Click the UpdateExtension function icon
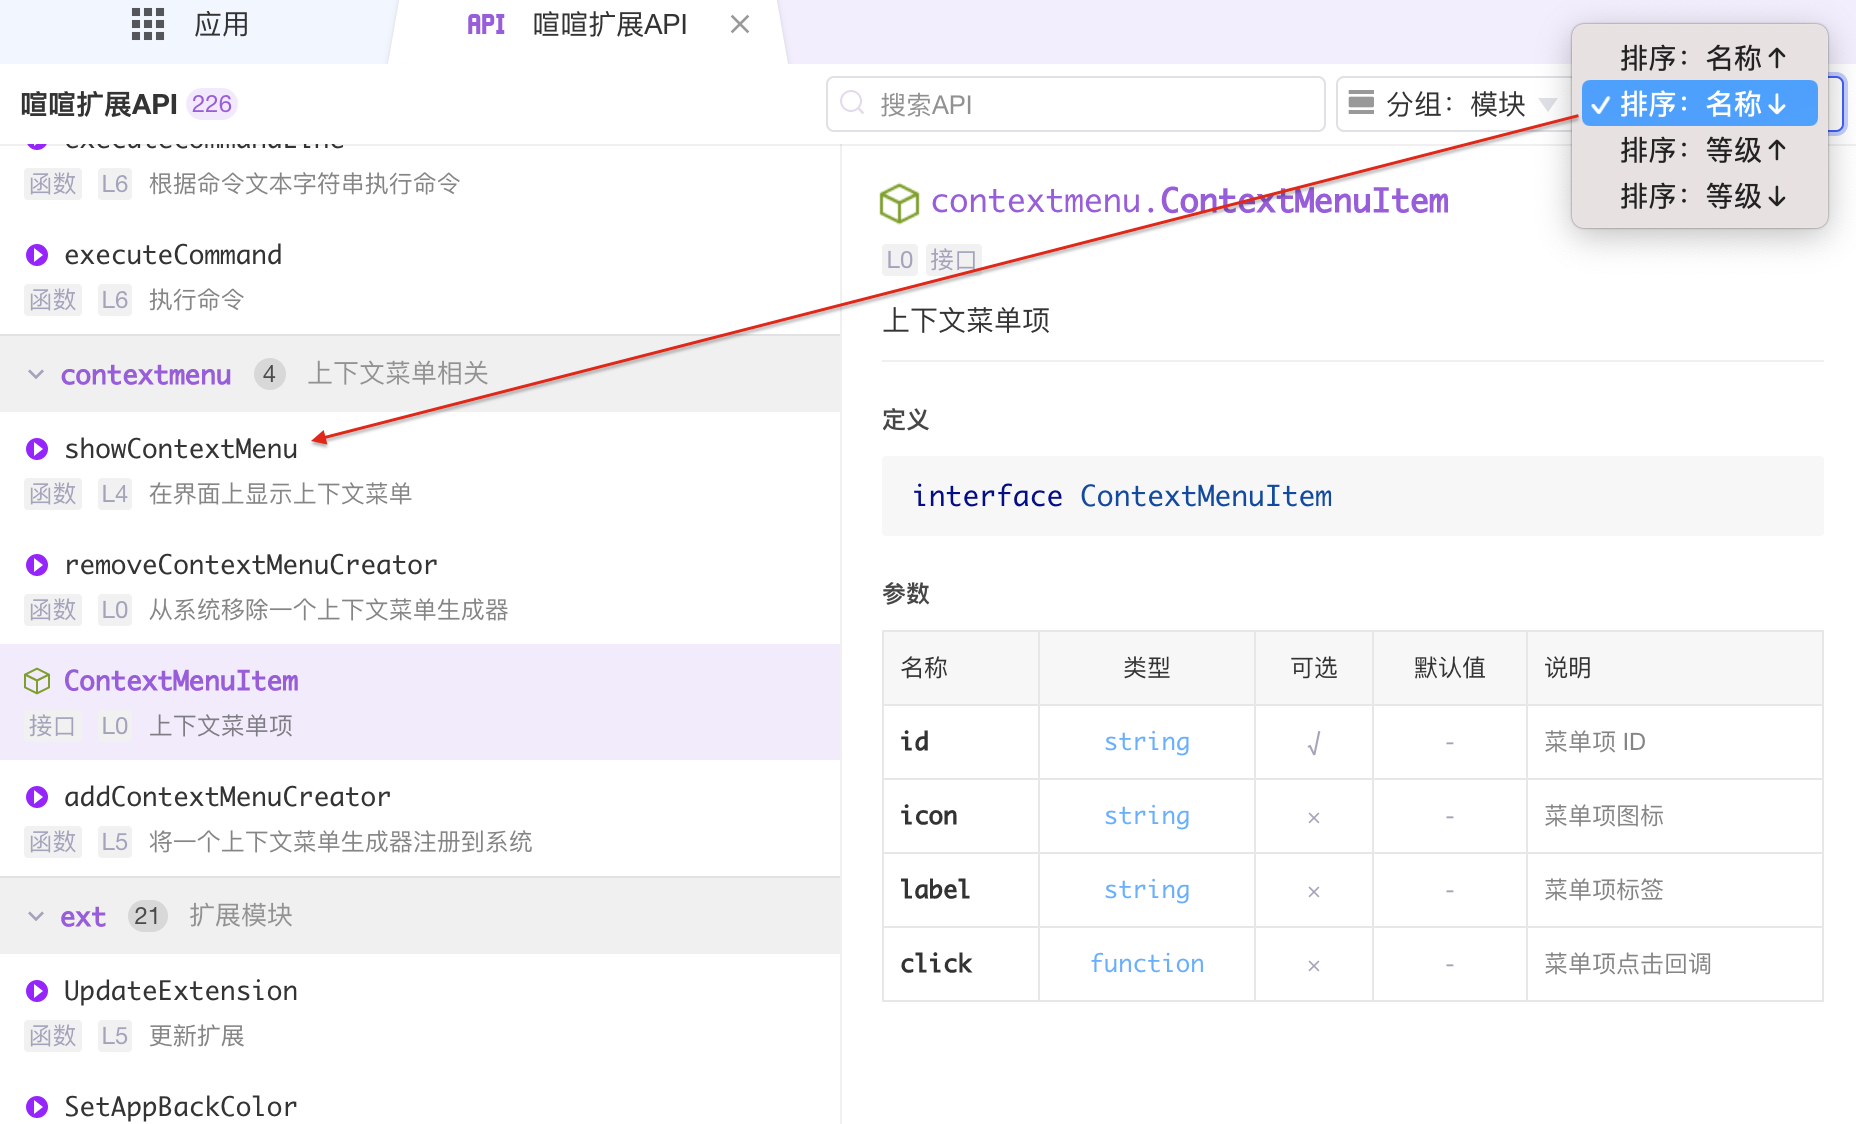1856x1124 pixels. (x=37, y=991)
